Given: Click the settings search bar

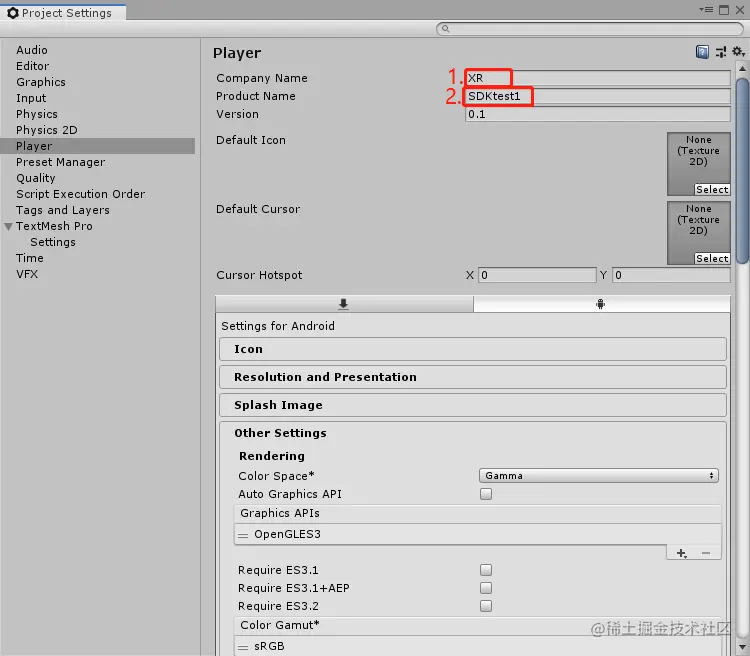Looking at the screenshot, I should [x=590, y=29].
